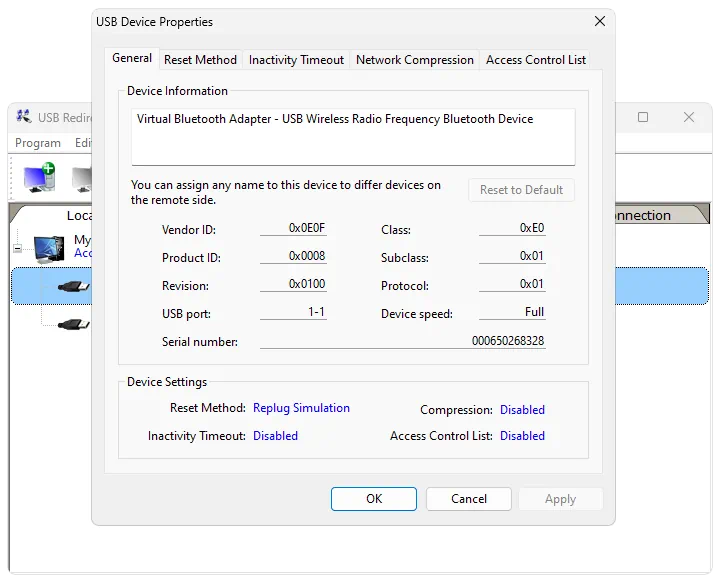Click the OK button
The width and height of the screenshot is (722, 580).
point(374,499)
